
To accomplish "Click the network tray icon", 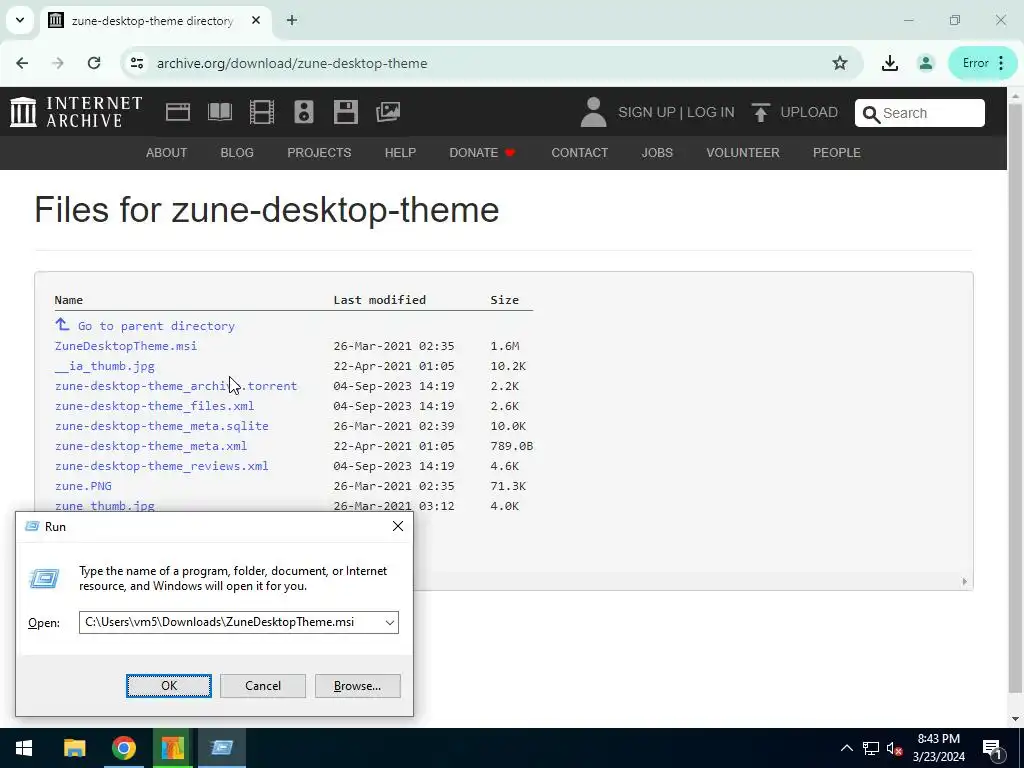I will click(x=871, y=748).
